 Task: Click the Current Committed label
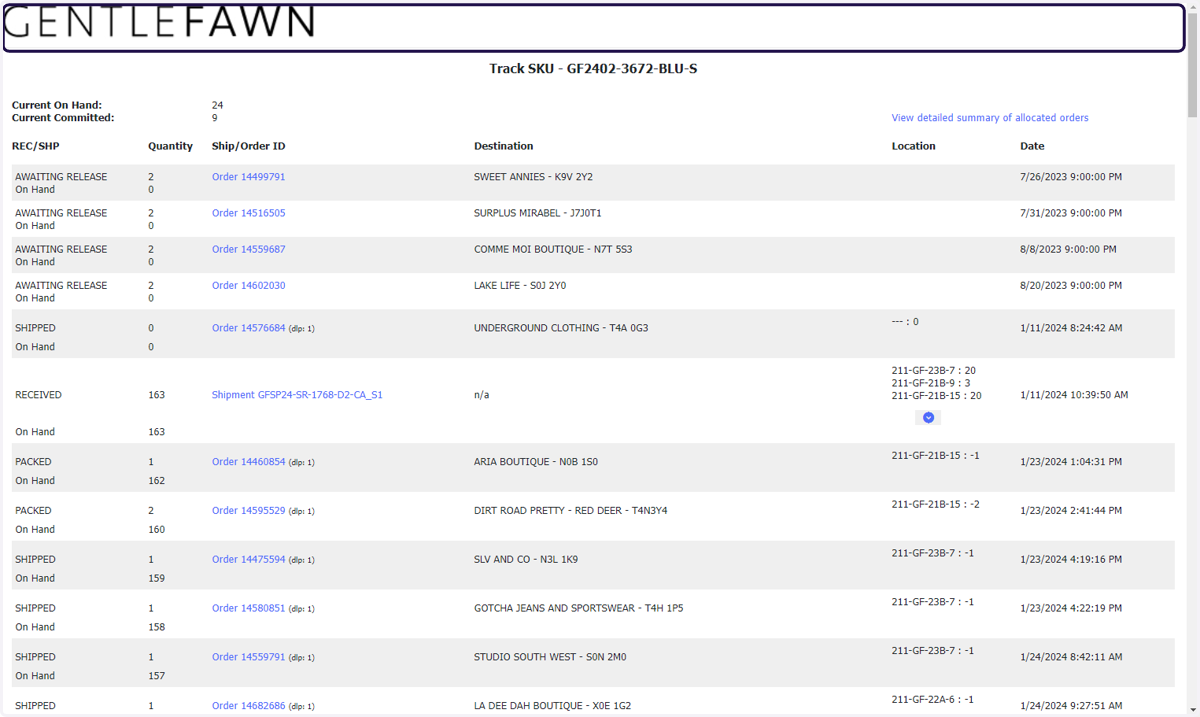[x=63, y=118]
